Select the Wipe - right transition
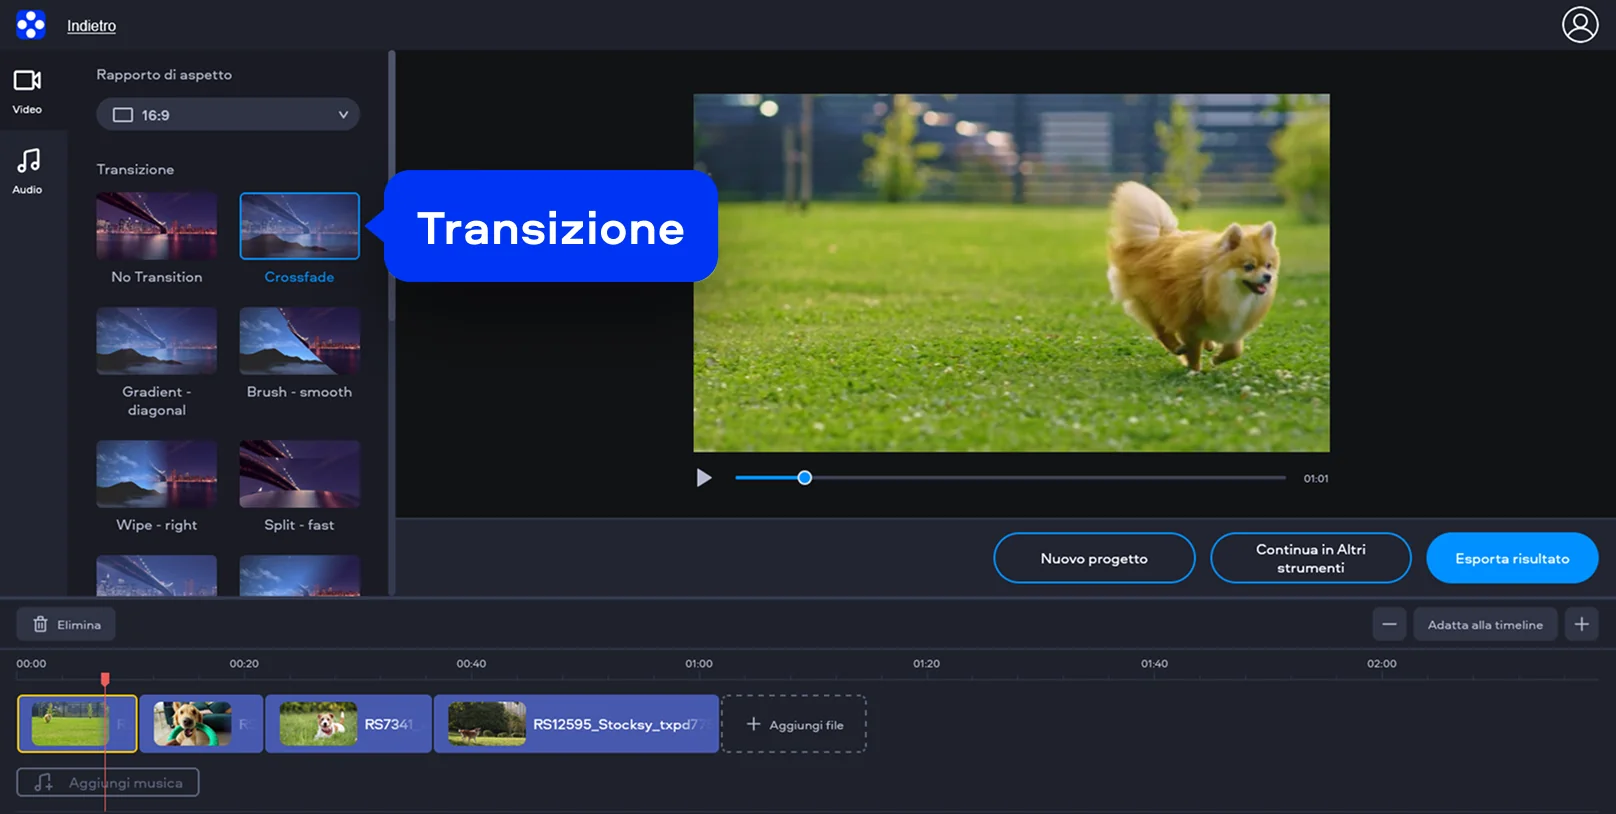This screenshot has height=814, width=1616. 157,474
